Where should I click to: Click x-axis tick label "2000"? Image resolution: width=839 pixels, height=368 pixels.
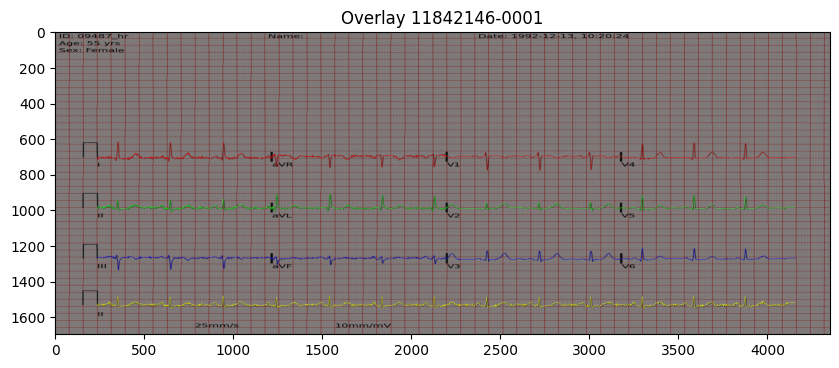411,349
